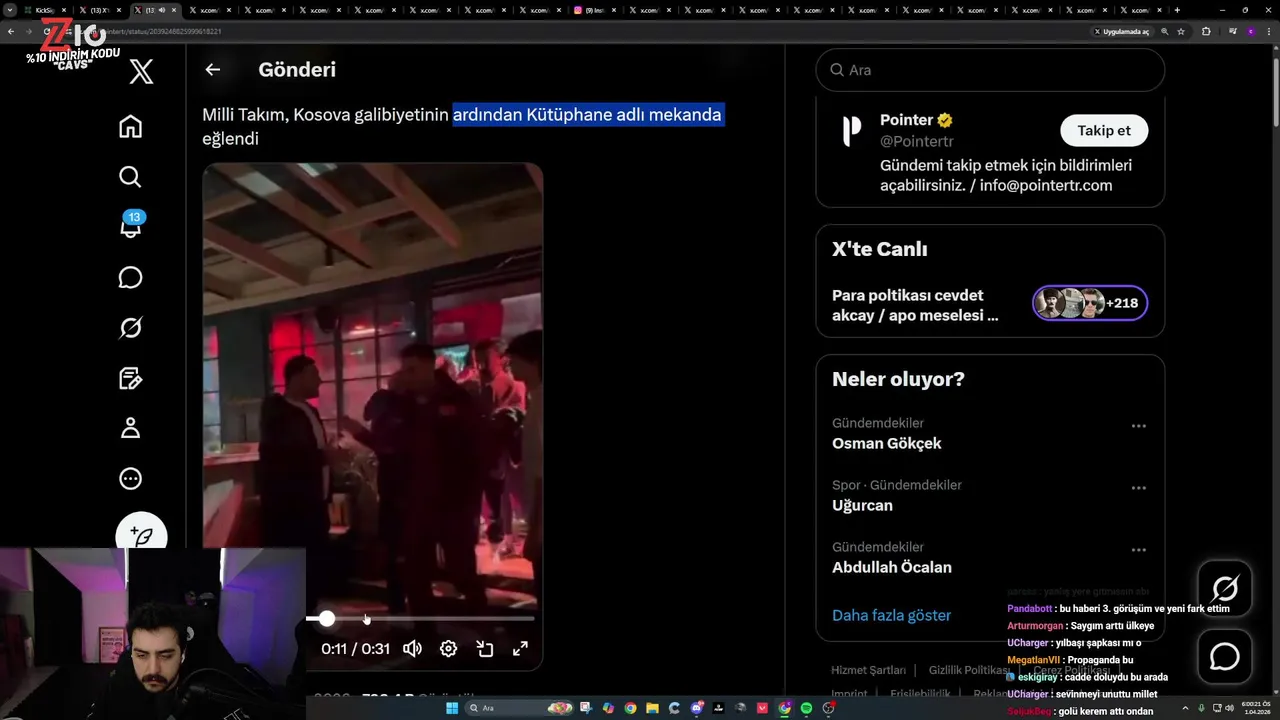
Task: Click X'te Canlı heading
Action: pos(879,249)
